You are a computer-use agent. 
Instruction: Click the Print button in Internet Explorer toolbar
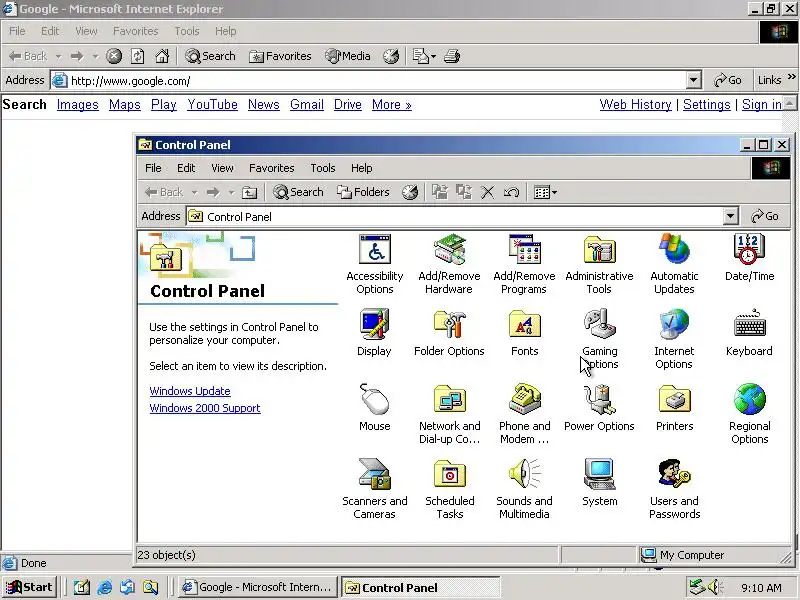tap(452, 56)
